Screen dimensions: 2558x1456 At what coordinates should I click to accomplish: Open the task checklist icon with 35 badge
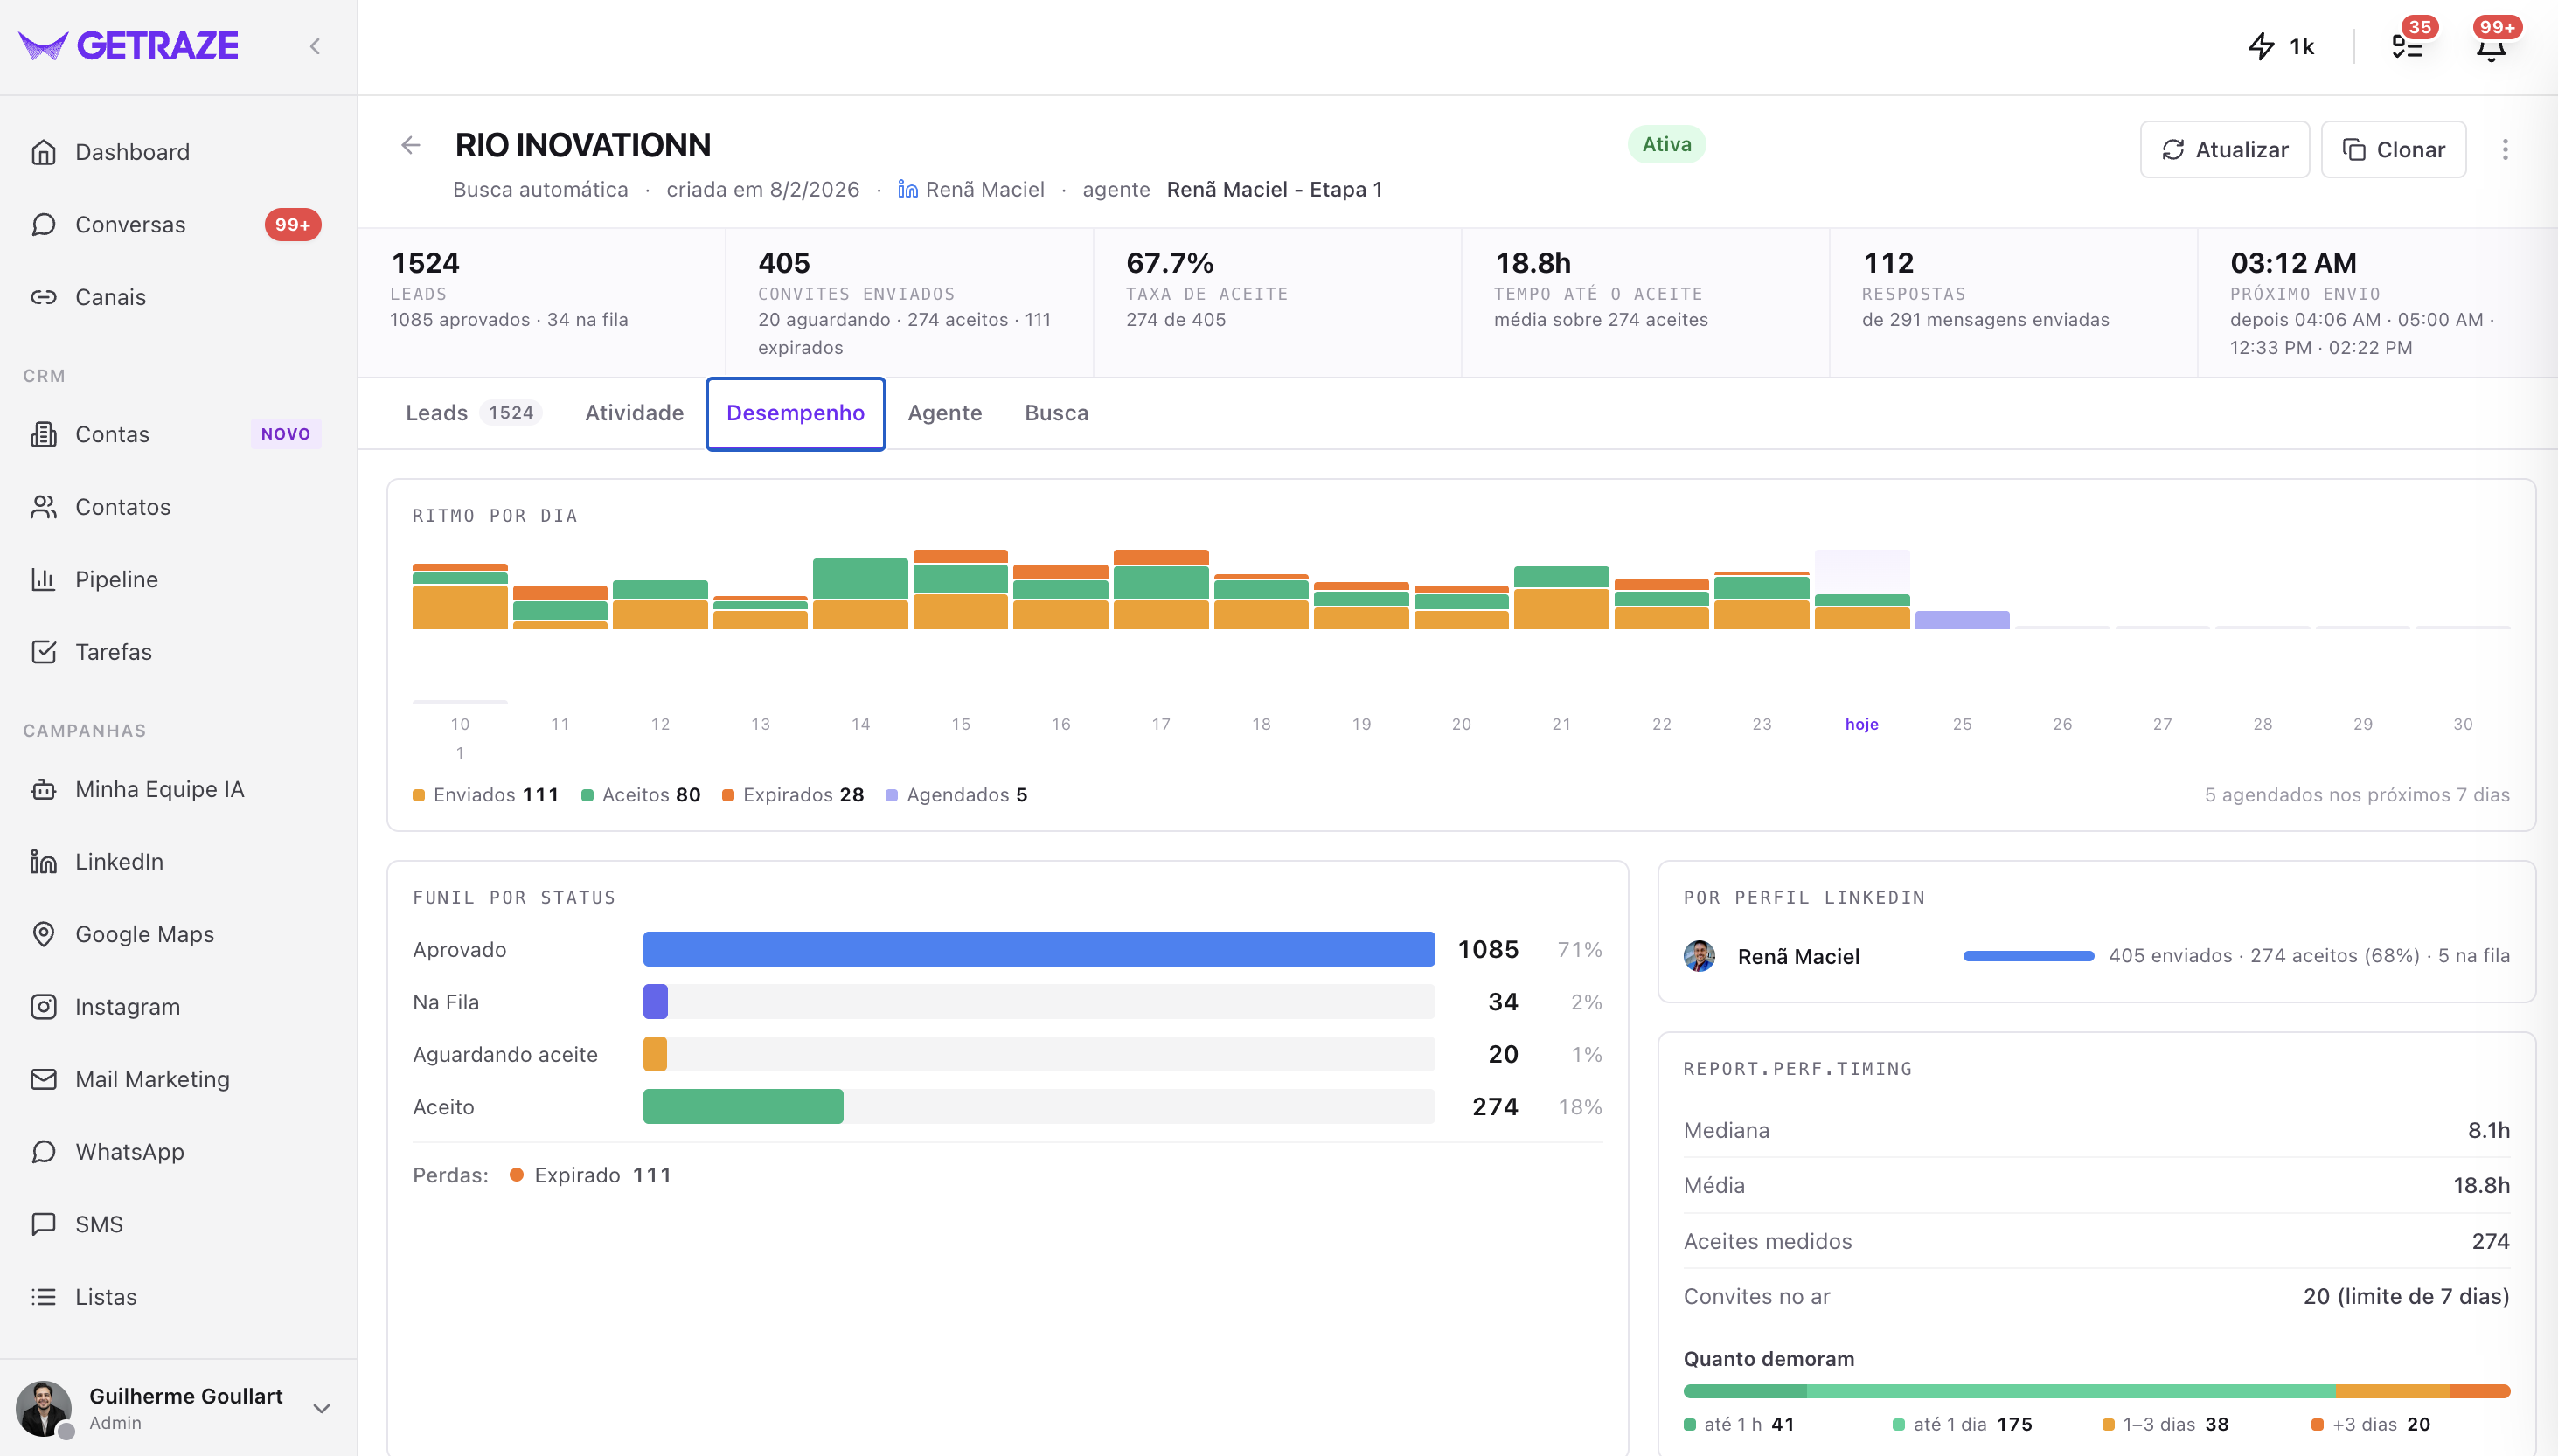(x=2406, y=46)
